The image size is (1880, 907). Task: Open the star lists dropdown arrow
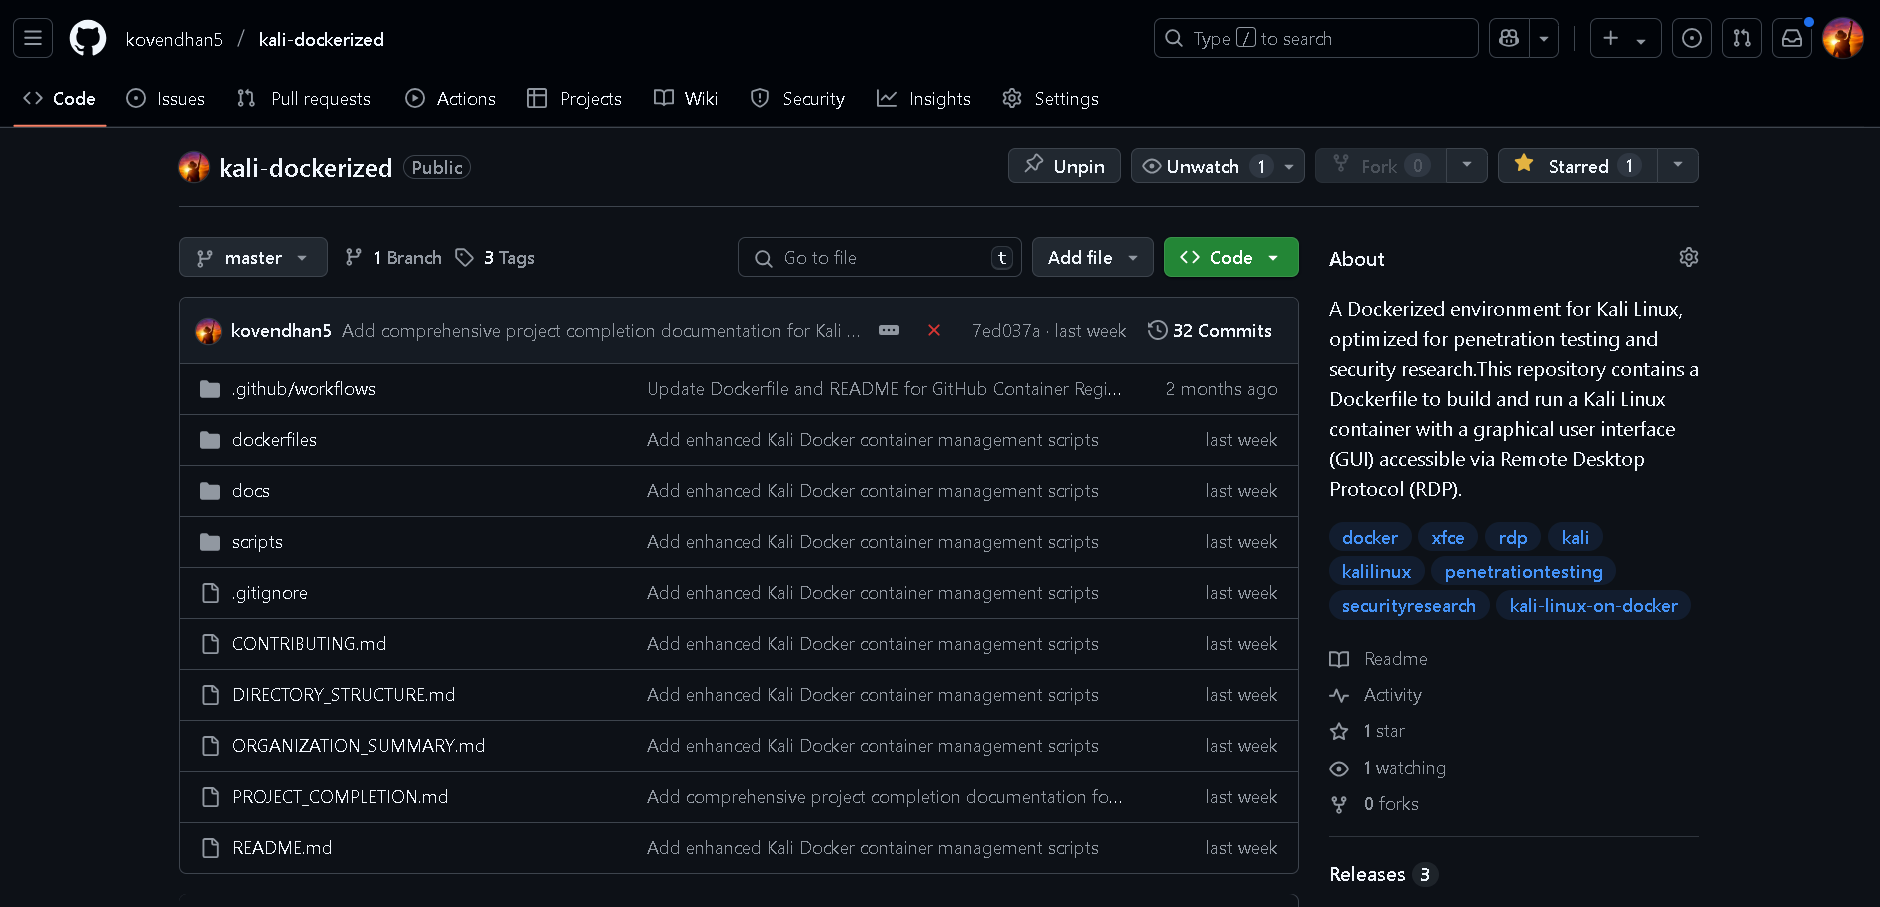click(1678, 166)
